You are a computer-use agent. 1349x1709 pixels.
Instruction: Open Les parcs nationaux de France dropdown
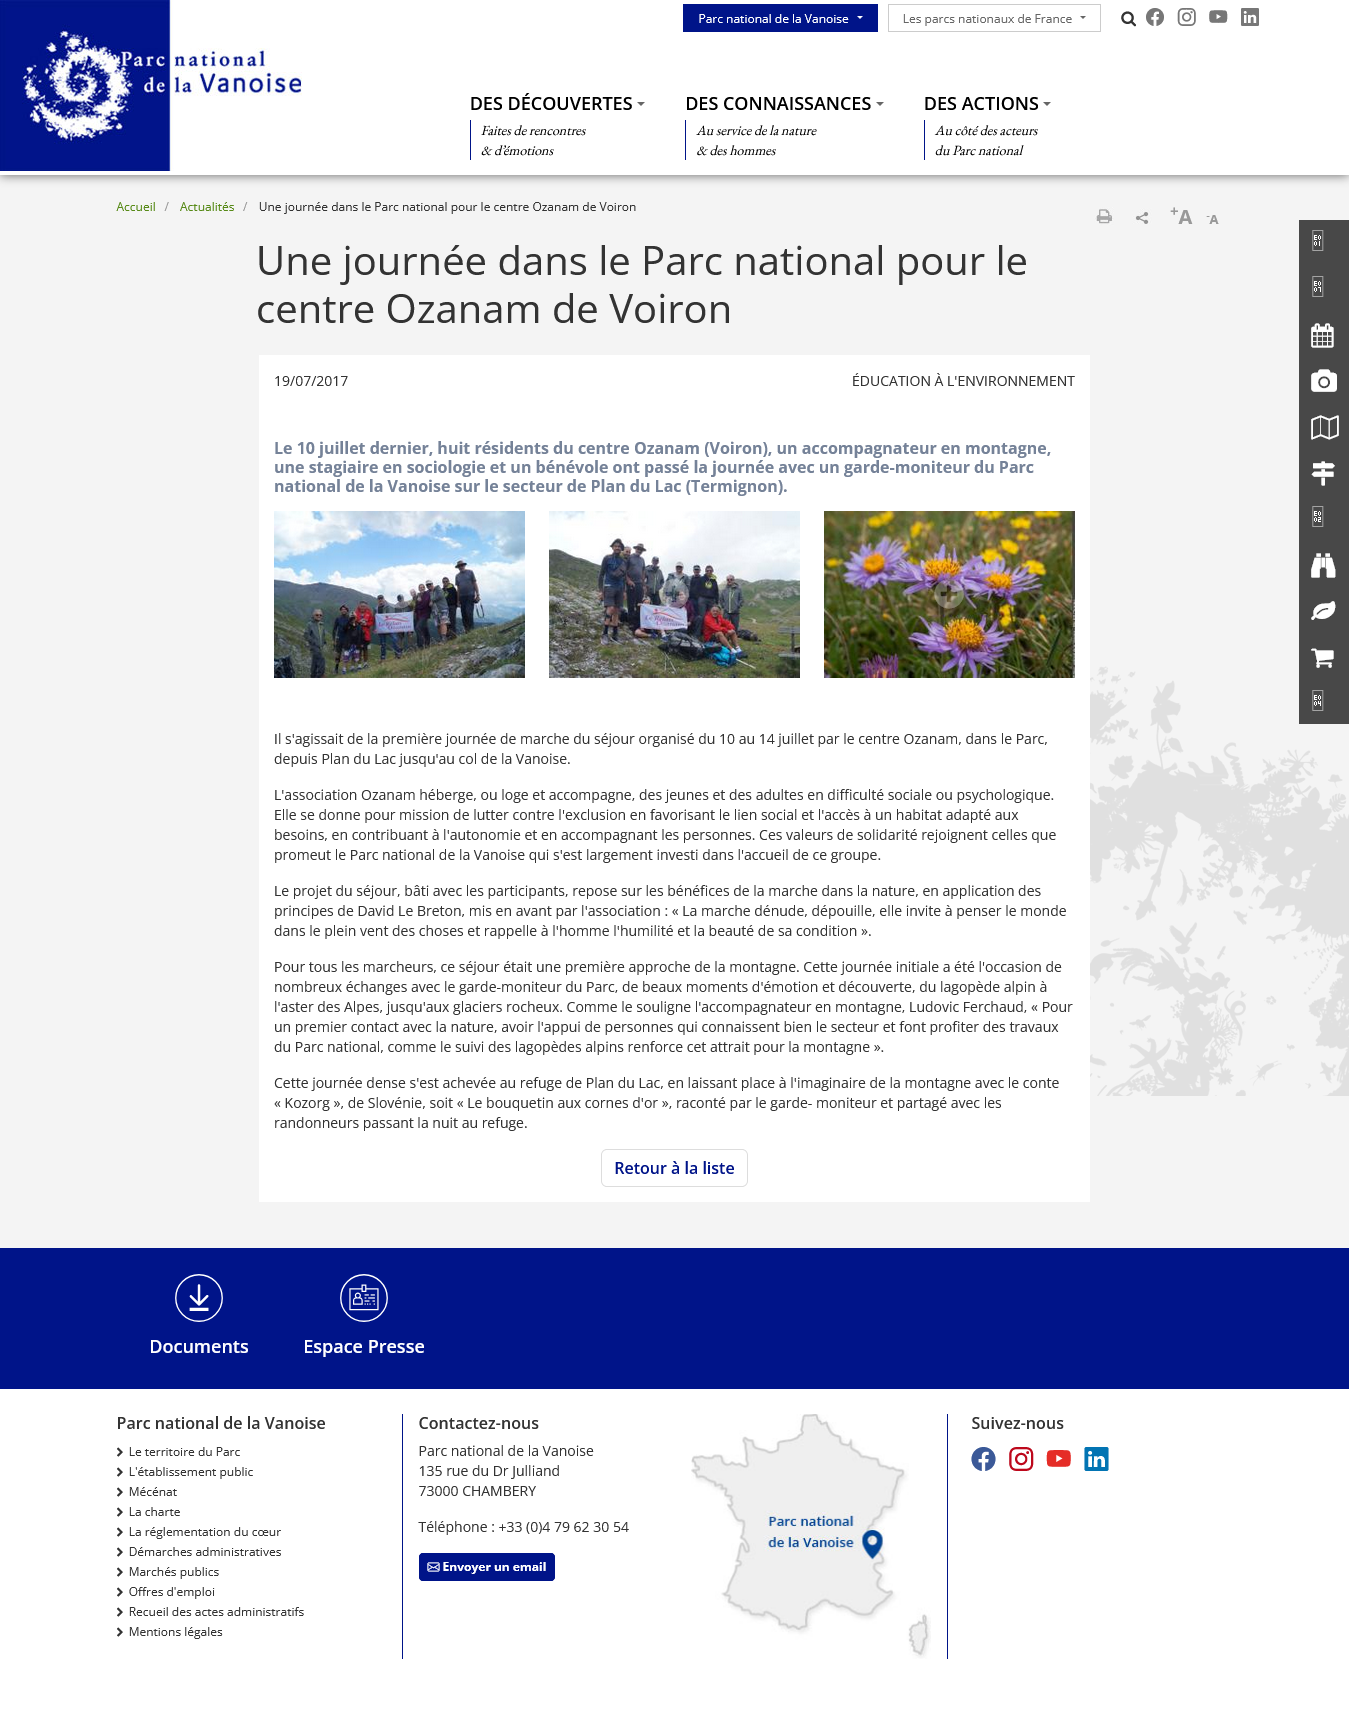point(993,19)
